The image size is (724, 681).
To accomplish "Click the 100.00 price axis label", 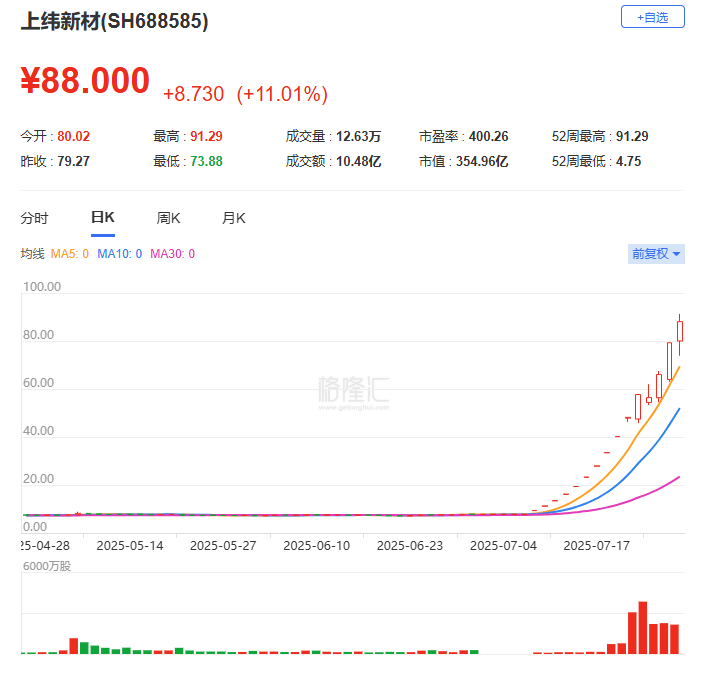I will [x=42, y=287].
